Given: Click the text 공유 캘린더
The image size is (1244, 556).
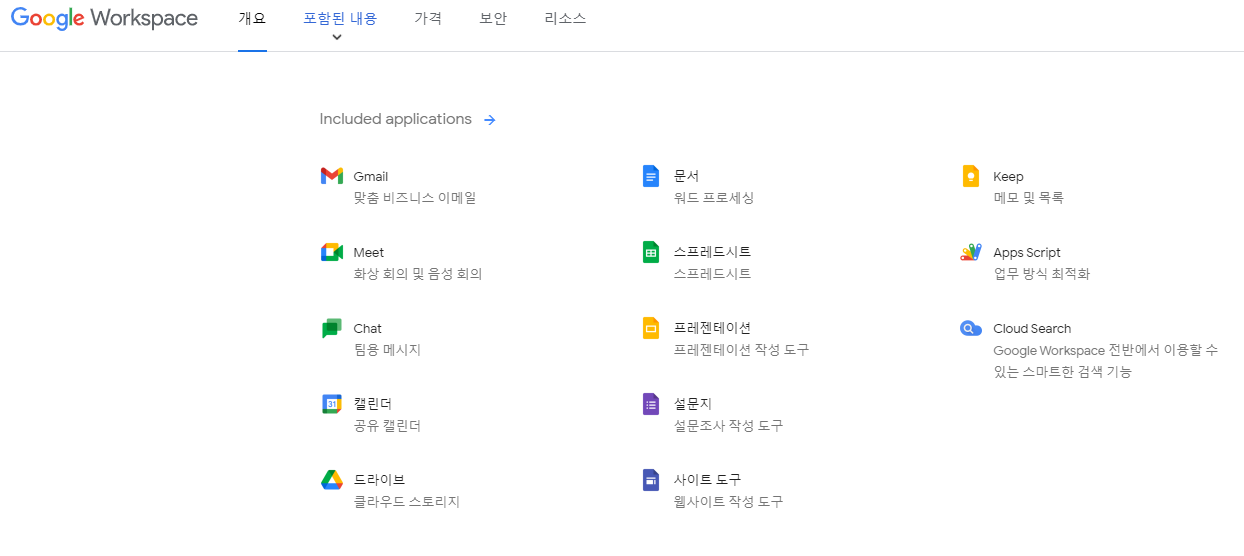Looking at the screenshot, I should (387, 426).
